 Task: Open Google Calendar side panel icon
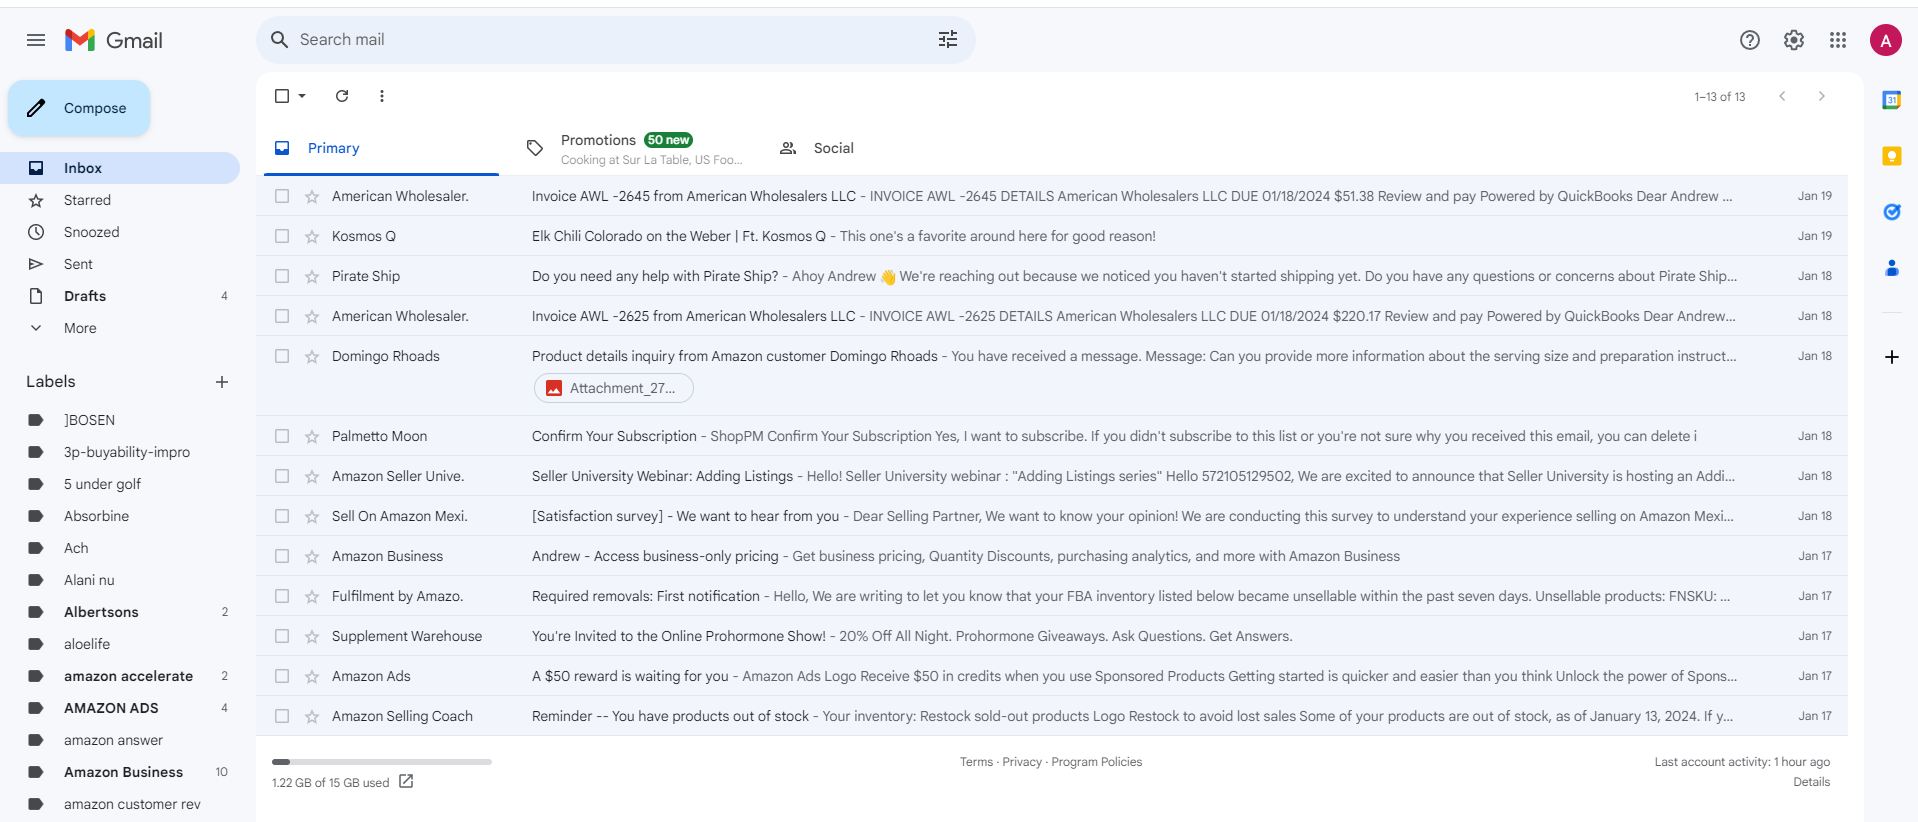point(1891,100)
